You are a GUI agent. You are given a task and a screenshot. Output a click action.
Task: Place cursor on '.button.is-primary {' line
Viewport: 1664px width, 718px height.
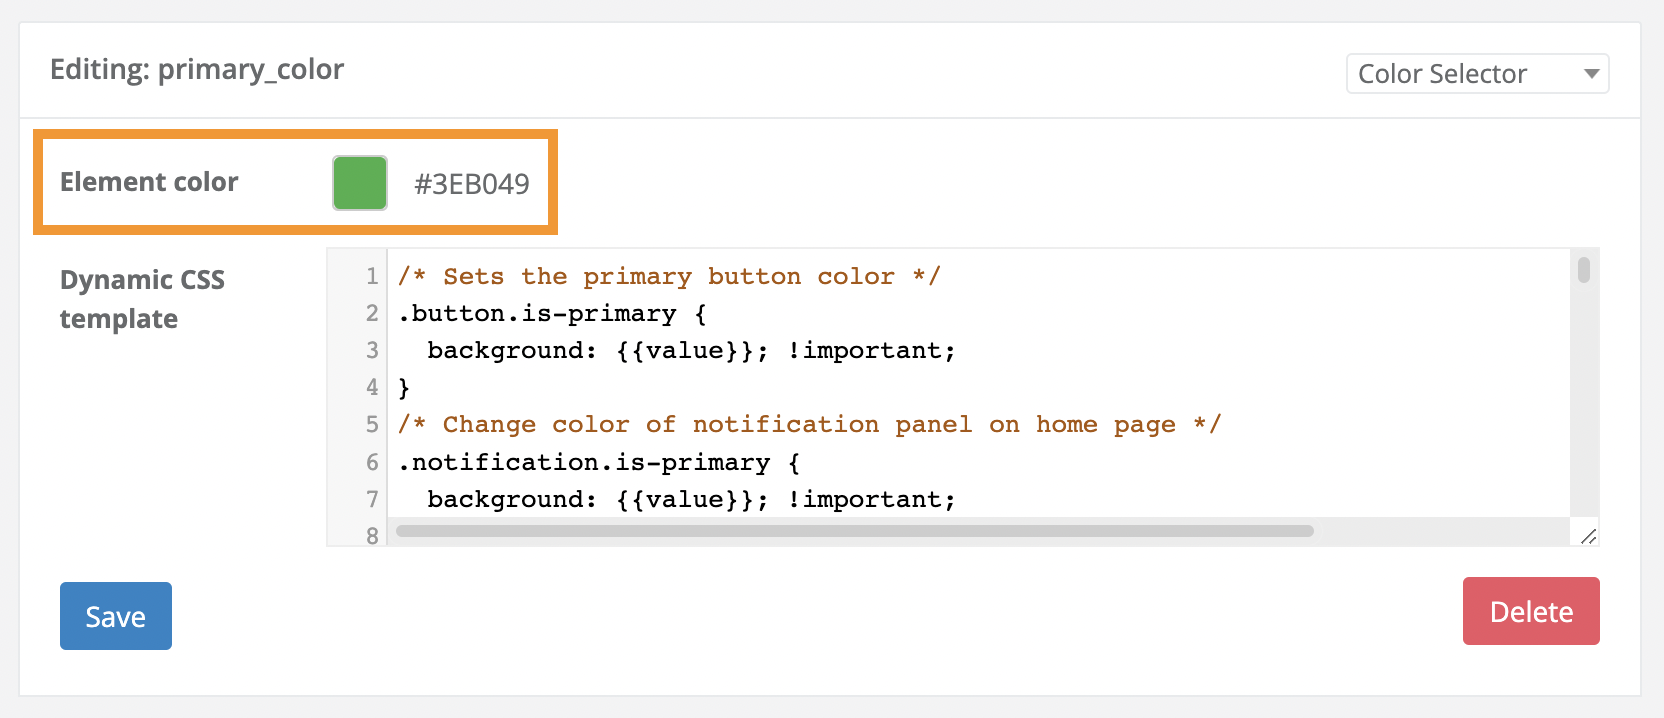pos(552,314)
